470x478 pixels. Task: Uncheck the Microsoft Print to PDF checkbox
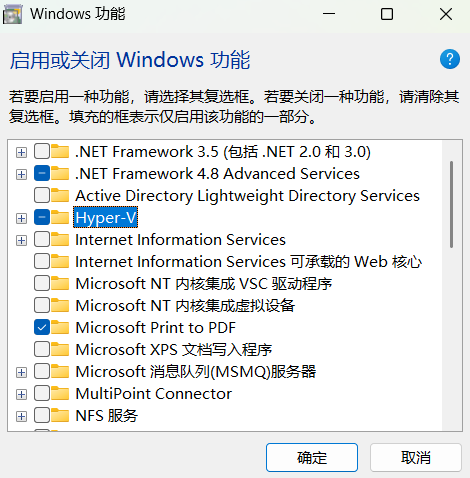(42, 327)
